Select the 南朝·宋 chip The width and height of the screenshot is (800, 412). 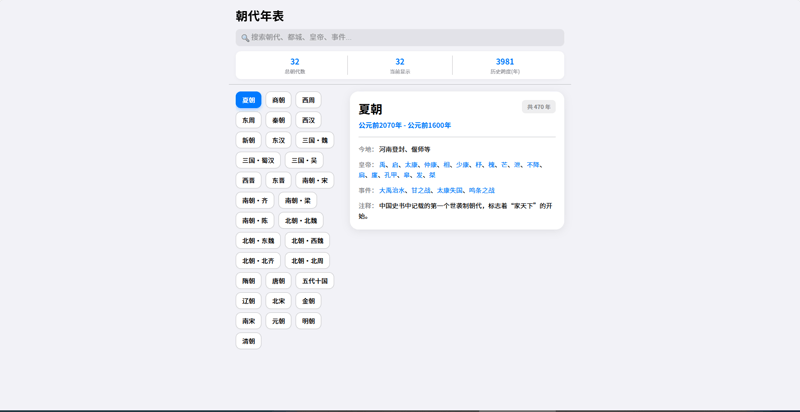point(315,181)
